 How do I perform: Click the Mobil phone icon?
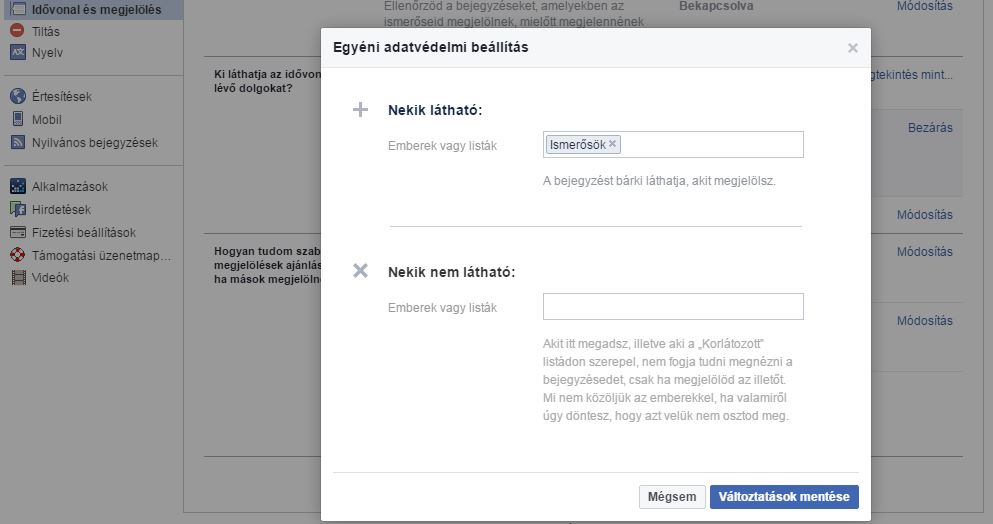pyautogui.click(x=17, y=120)
